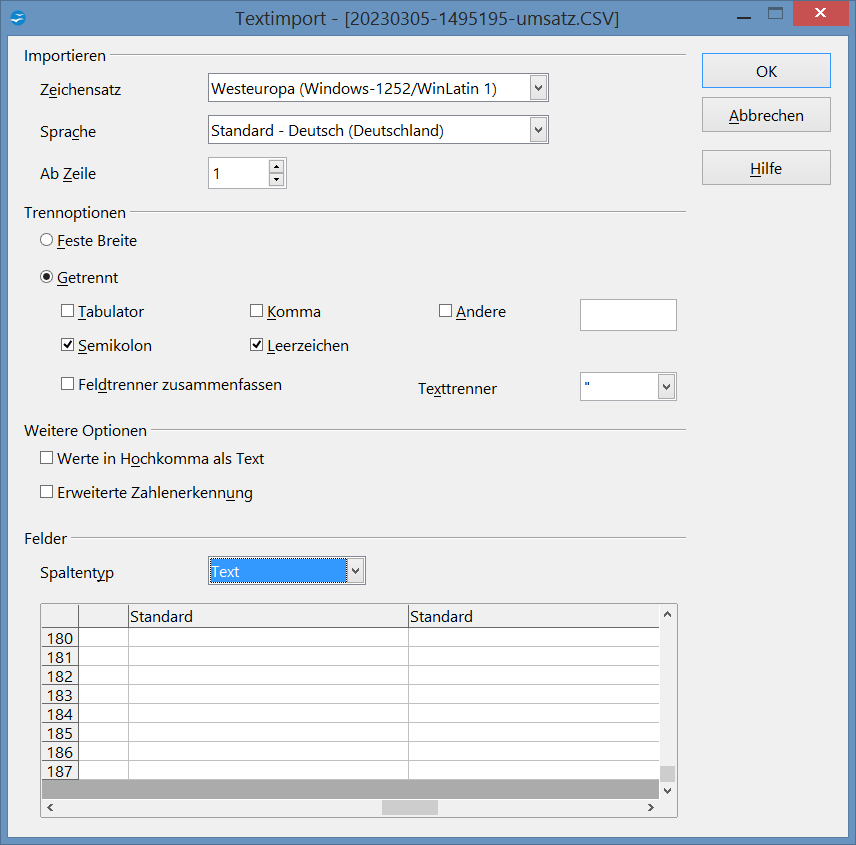Enable the Tabulator separator checkbox
856x845 pixels.
coord(67,311)
